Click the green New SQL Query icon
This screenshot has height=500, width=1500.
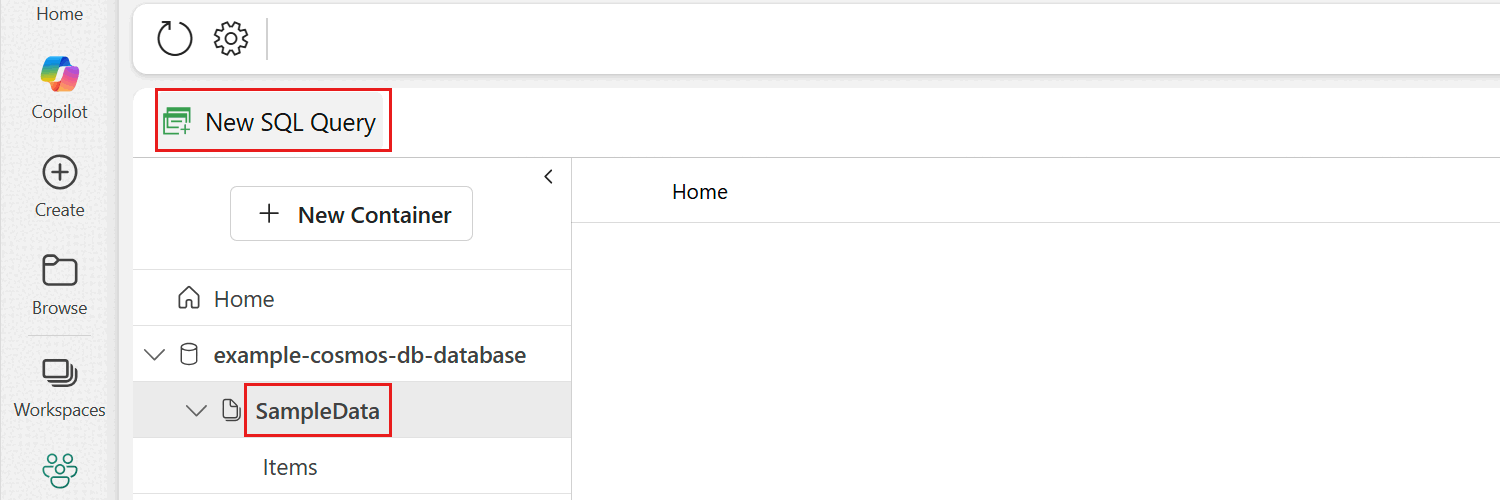click(x=177, y=122)
